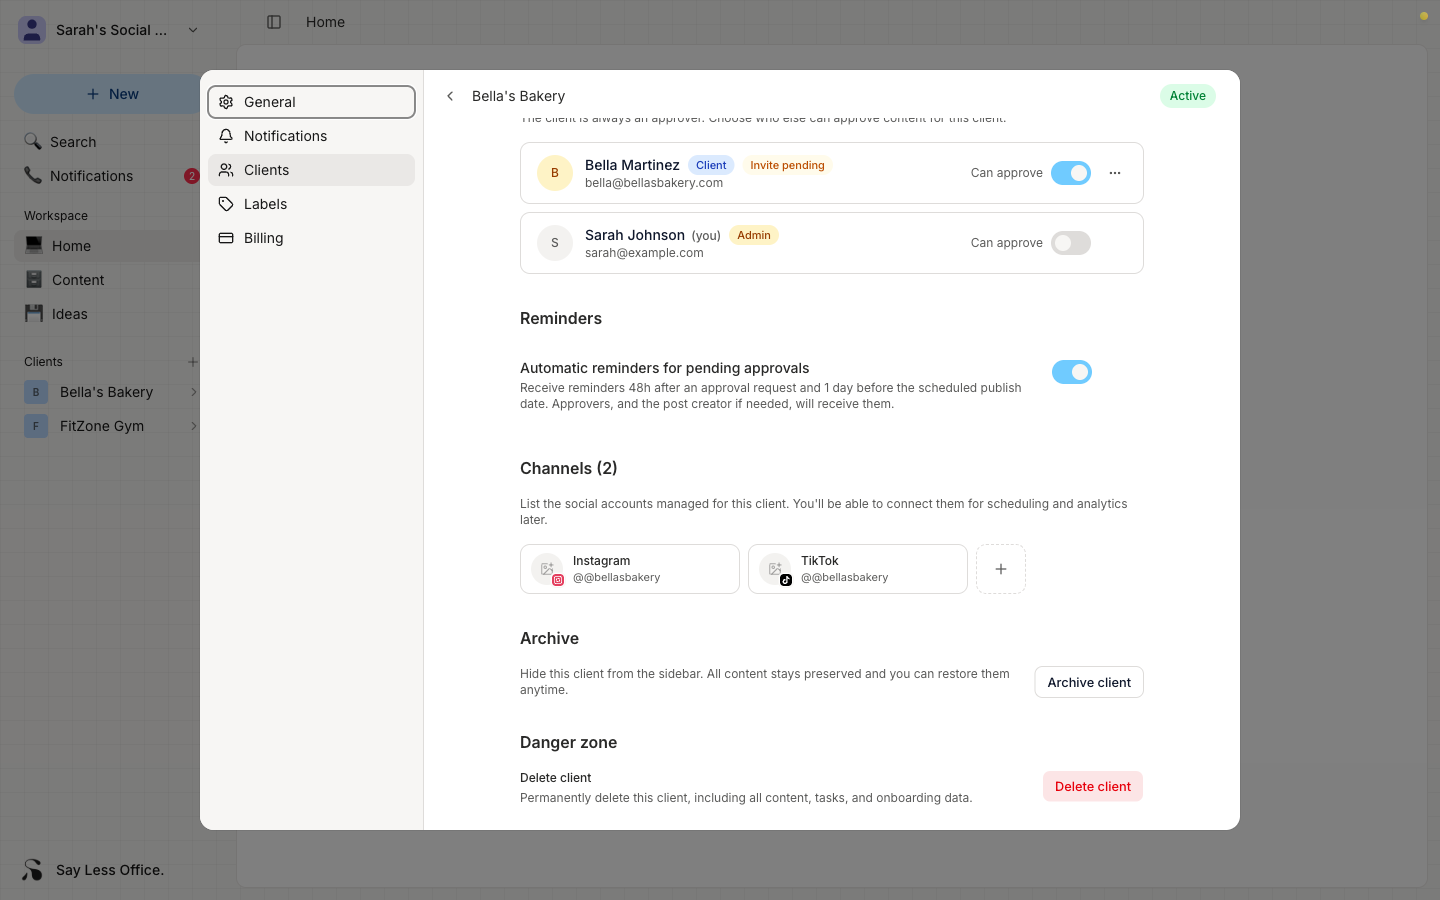This screenshot has height=900, width=1440.
Task: Enable Can approve for Sarah Johnson
Action: 1071,243
